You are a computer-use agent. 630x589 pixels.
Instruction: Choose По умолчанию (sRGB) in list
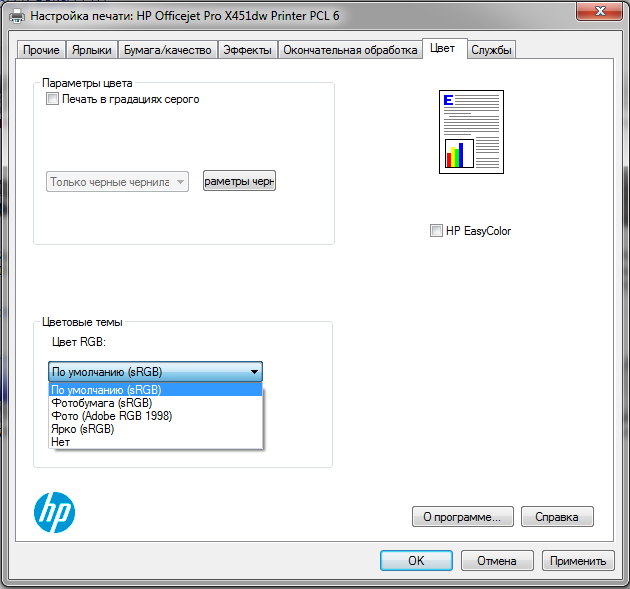(x=155, y=390)
